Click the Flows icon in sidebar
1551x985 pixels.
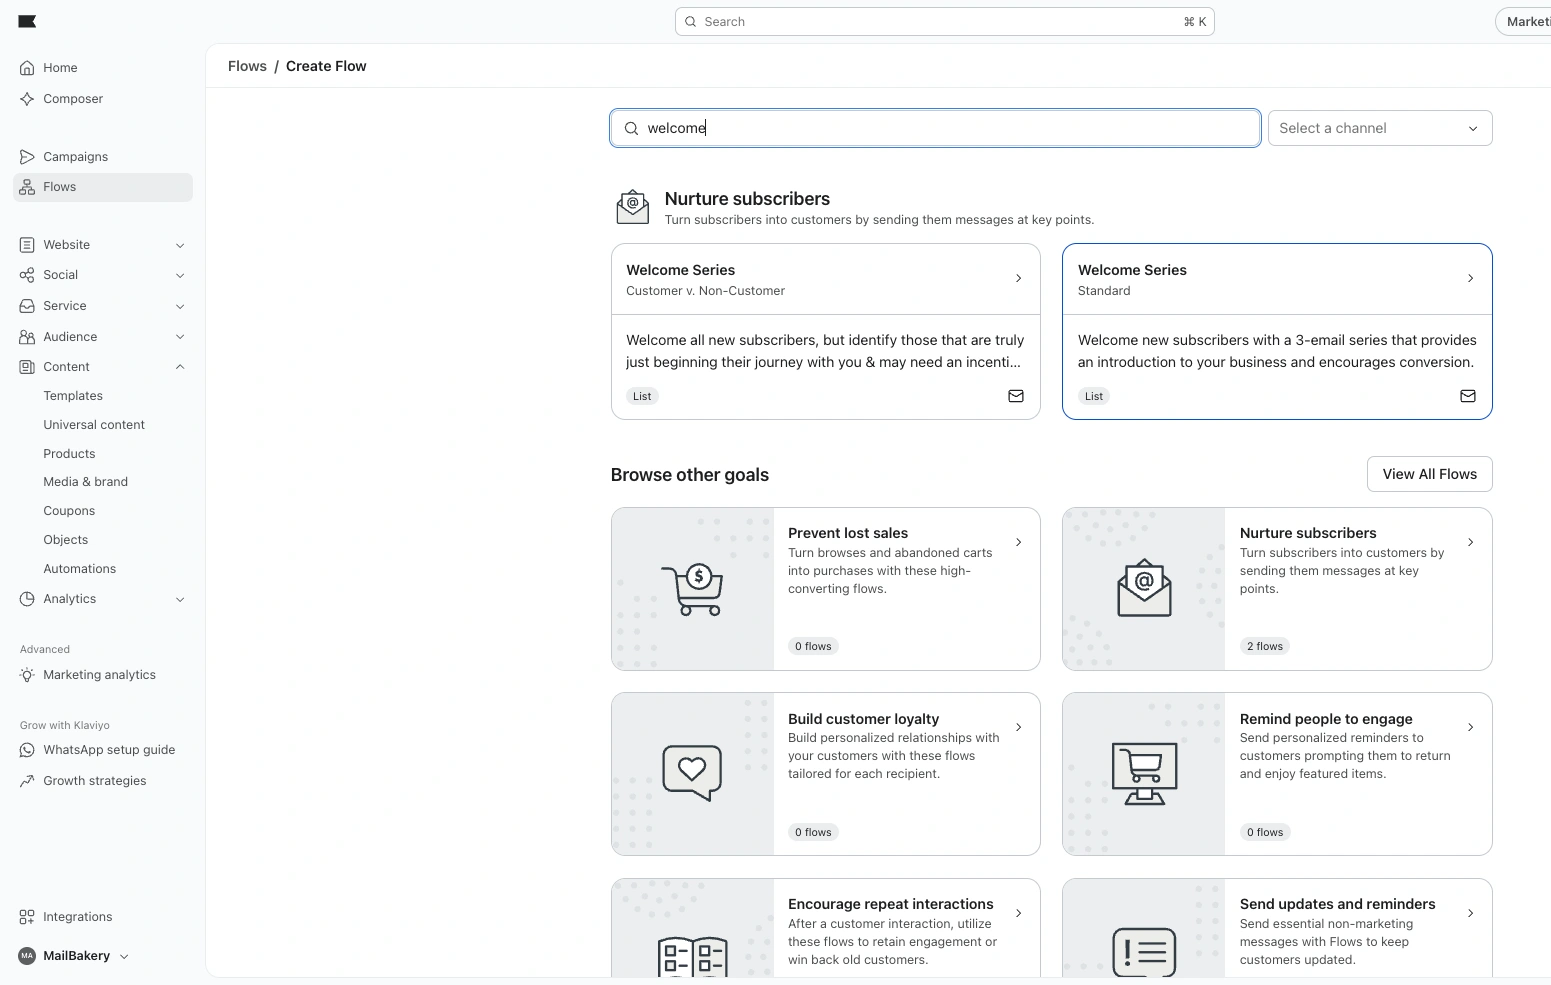tap(27, 187)
